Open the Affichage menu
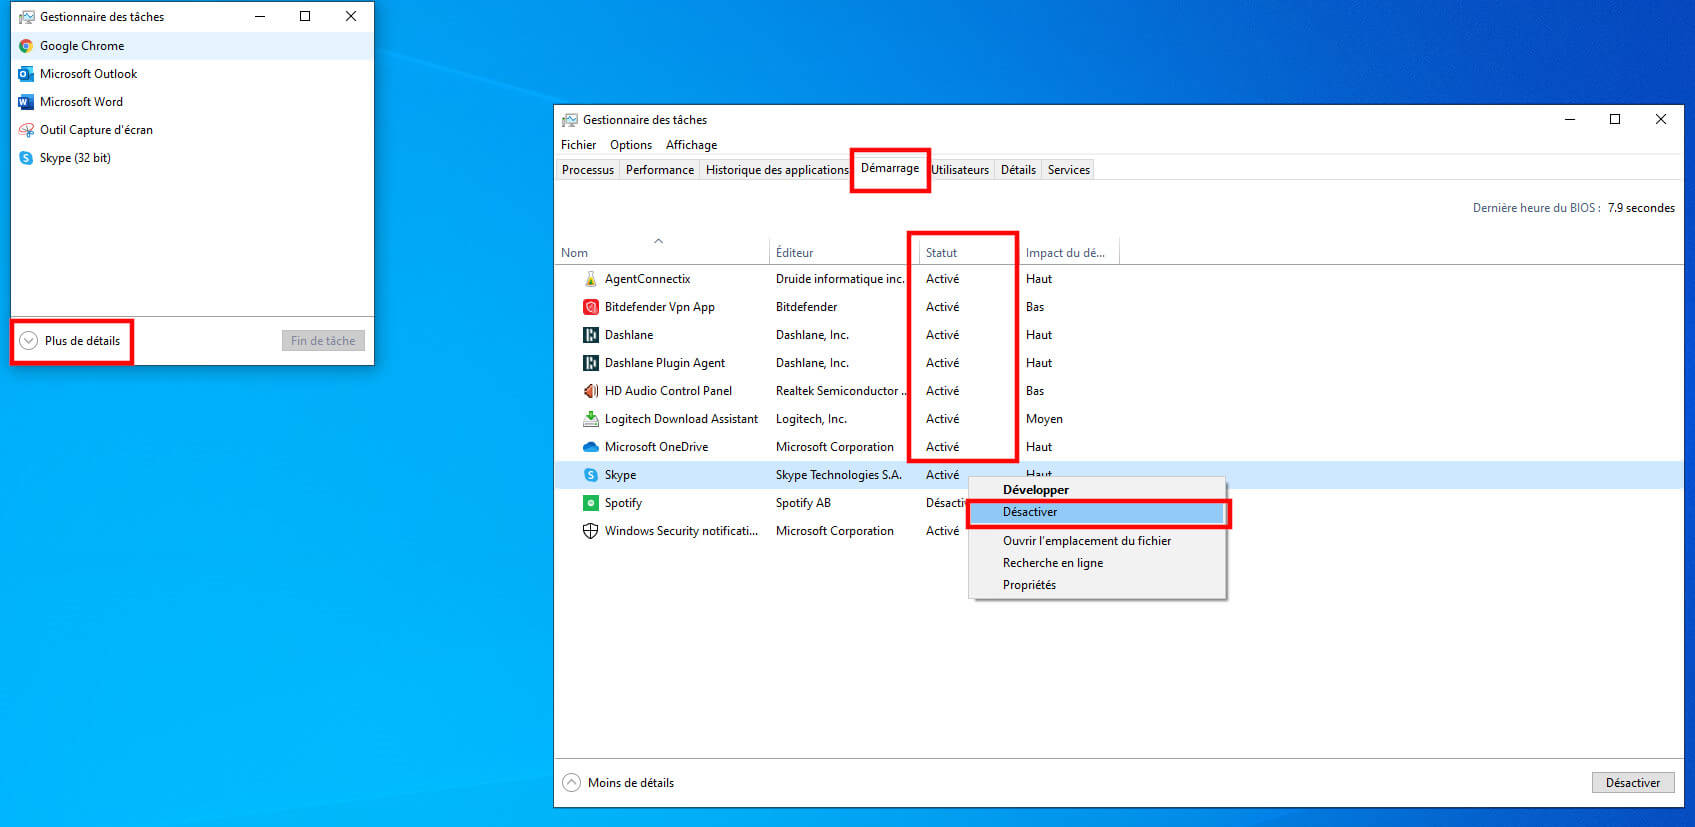This screenshot has width=1695, height=827. (x=691, y=145)
